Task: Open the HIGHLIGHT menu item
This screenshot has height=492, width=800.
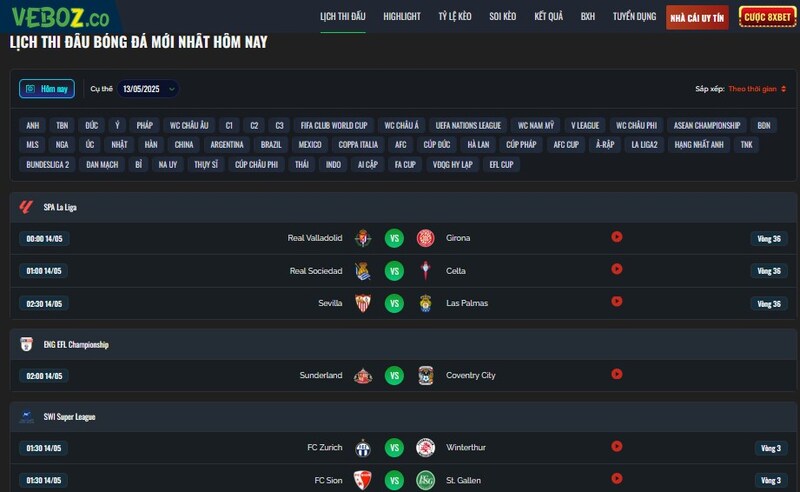Action: coord(402,16)
